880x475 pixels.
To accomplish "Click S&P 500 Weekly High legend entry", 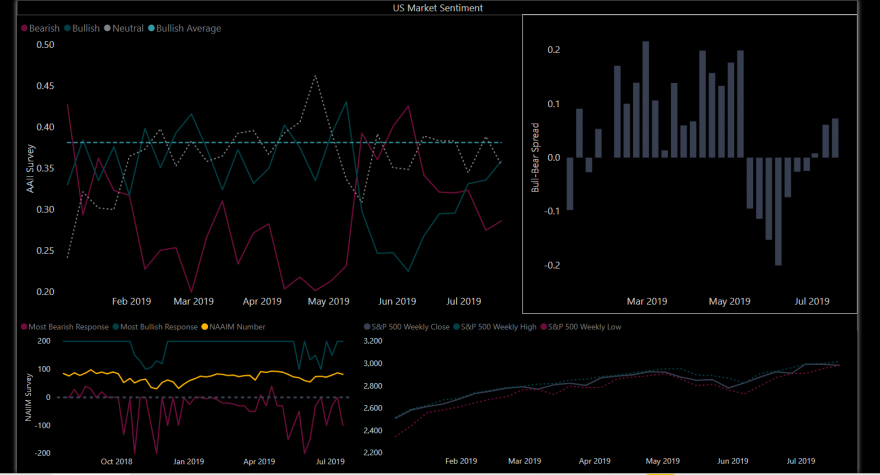I will click(495, 327).
